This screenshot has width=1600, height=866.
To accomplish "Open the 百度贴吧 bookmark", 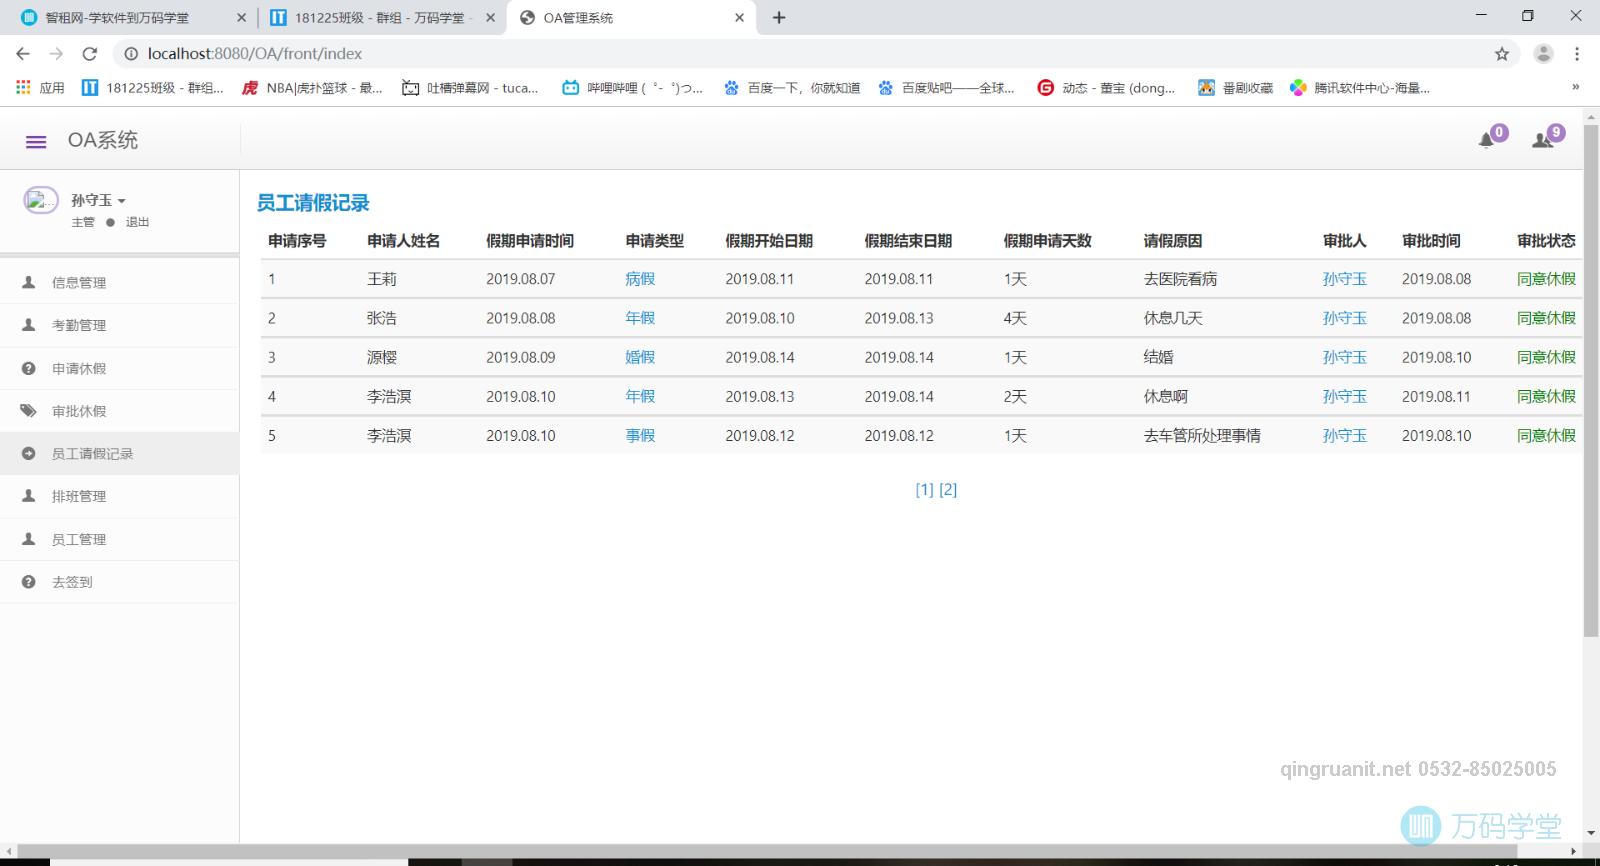I will coord(946,88).
